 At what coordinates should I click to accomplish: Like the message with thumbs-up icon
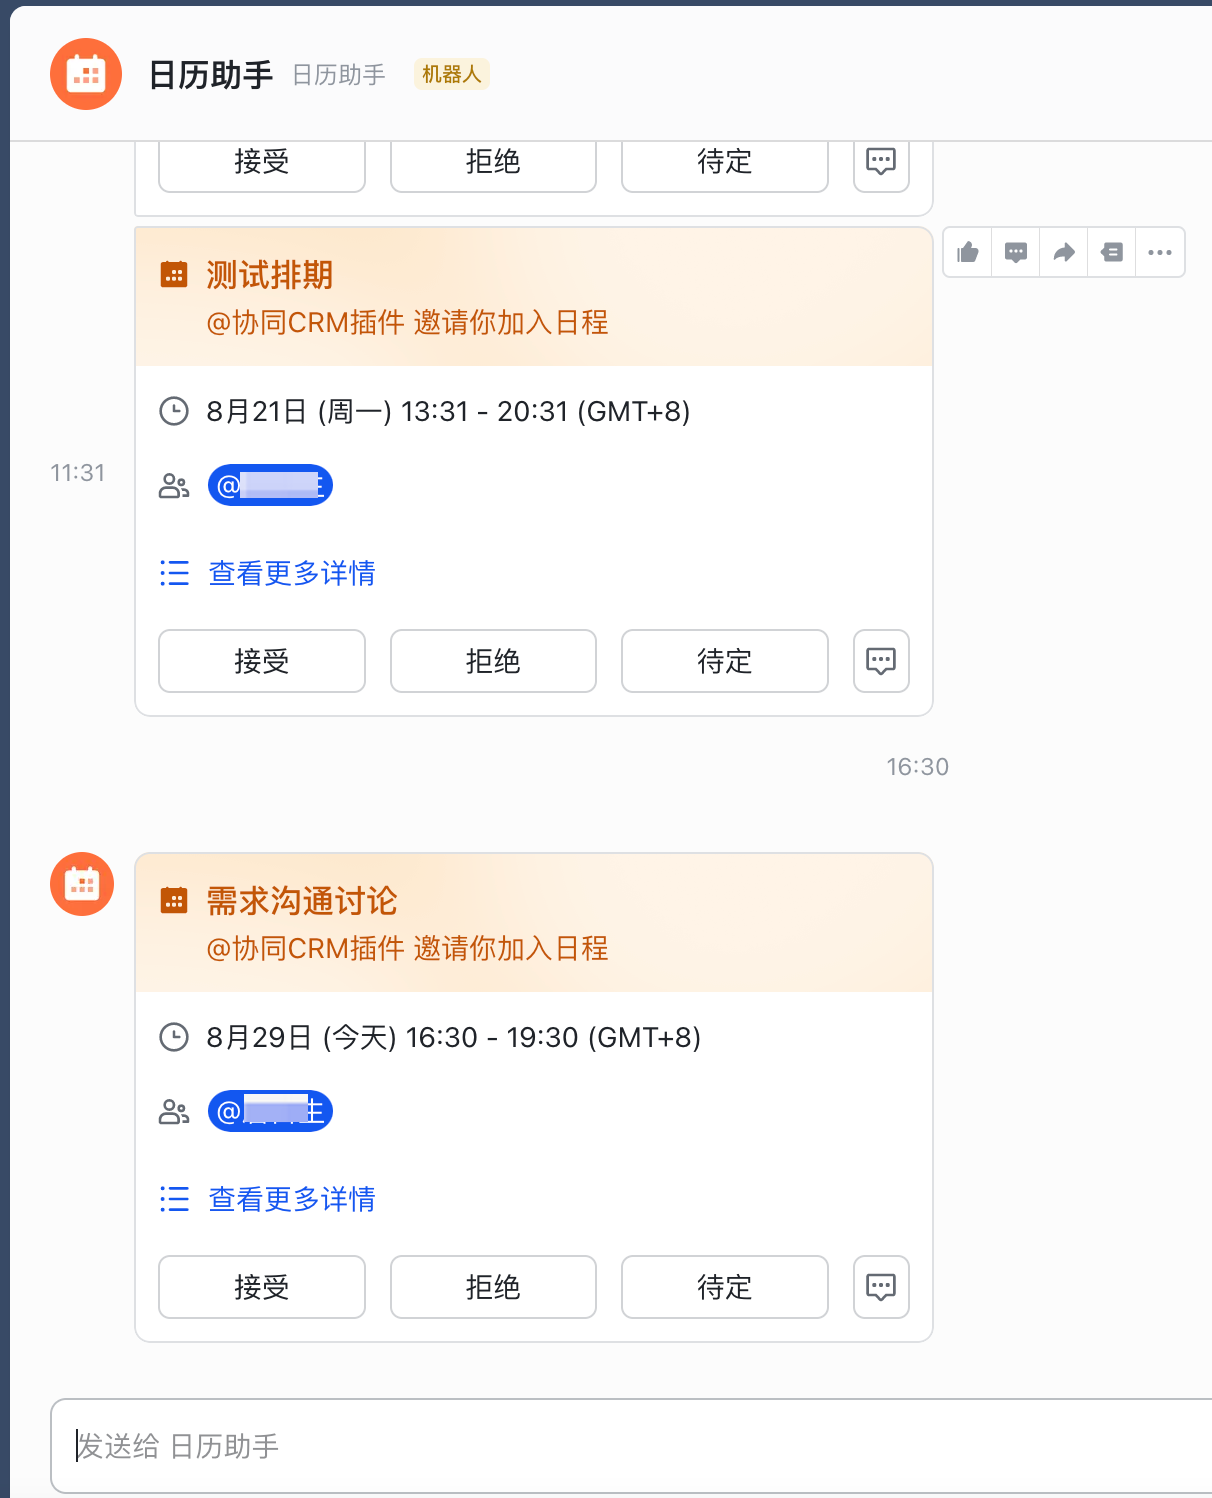coord(967,252)
